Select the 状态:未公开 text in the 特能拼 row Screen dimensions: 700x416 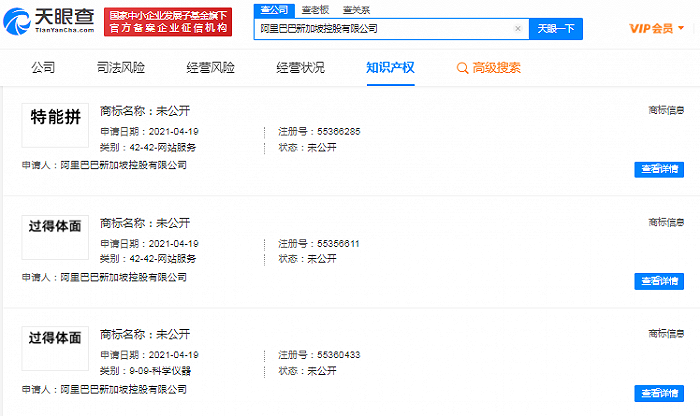[x=308, y=147]
